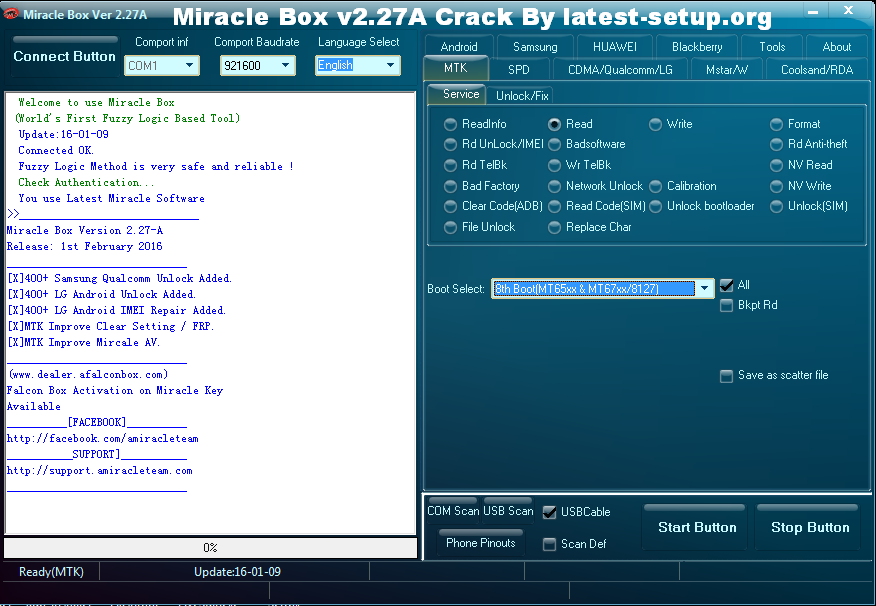Viewport: 876px width, 606px height.
Task: Minimize the Miracle Box window
Action: point(813,11)
